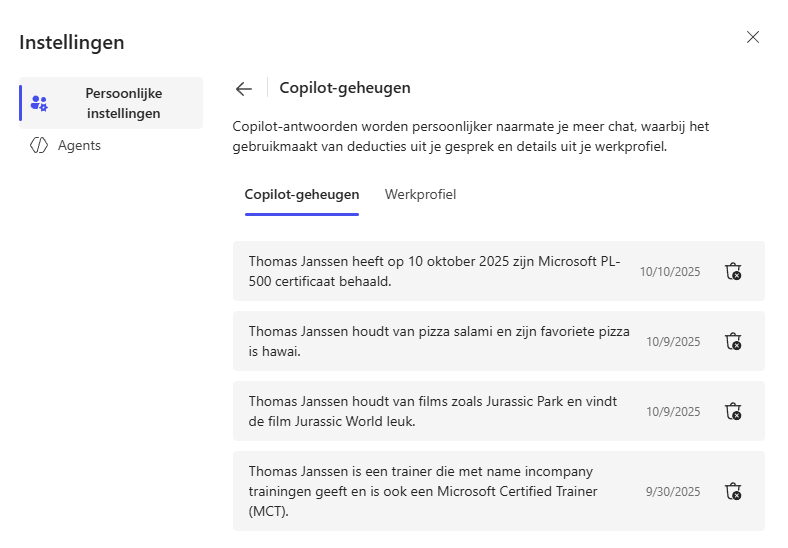Delete the pizza salami memory entry

[x=733, y=341]
